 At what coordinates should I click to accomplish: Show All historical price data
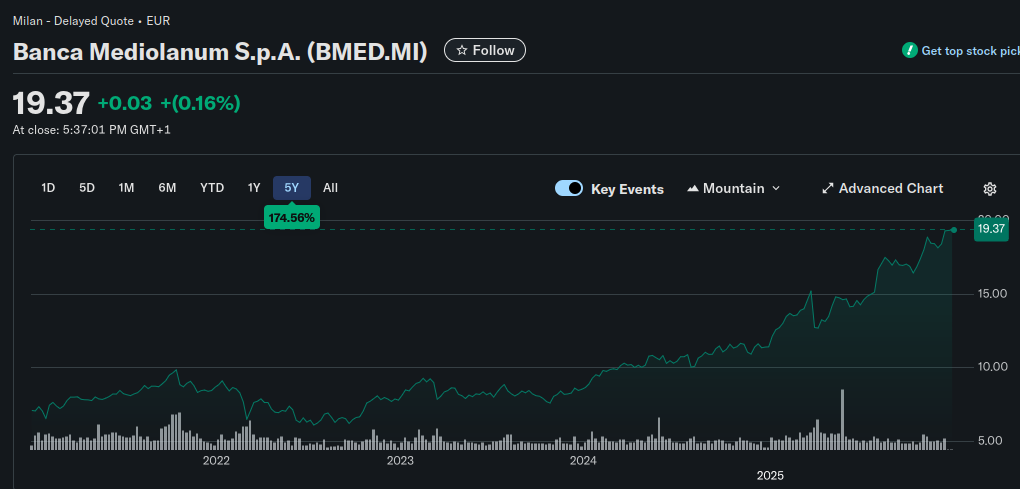point(331,188)
